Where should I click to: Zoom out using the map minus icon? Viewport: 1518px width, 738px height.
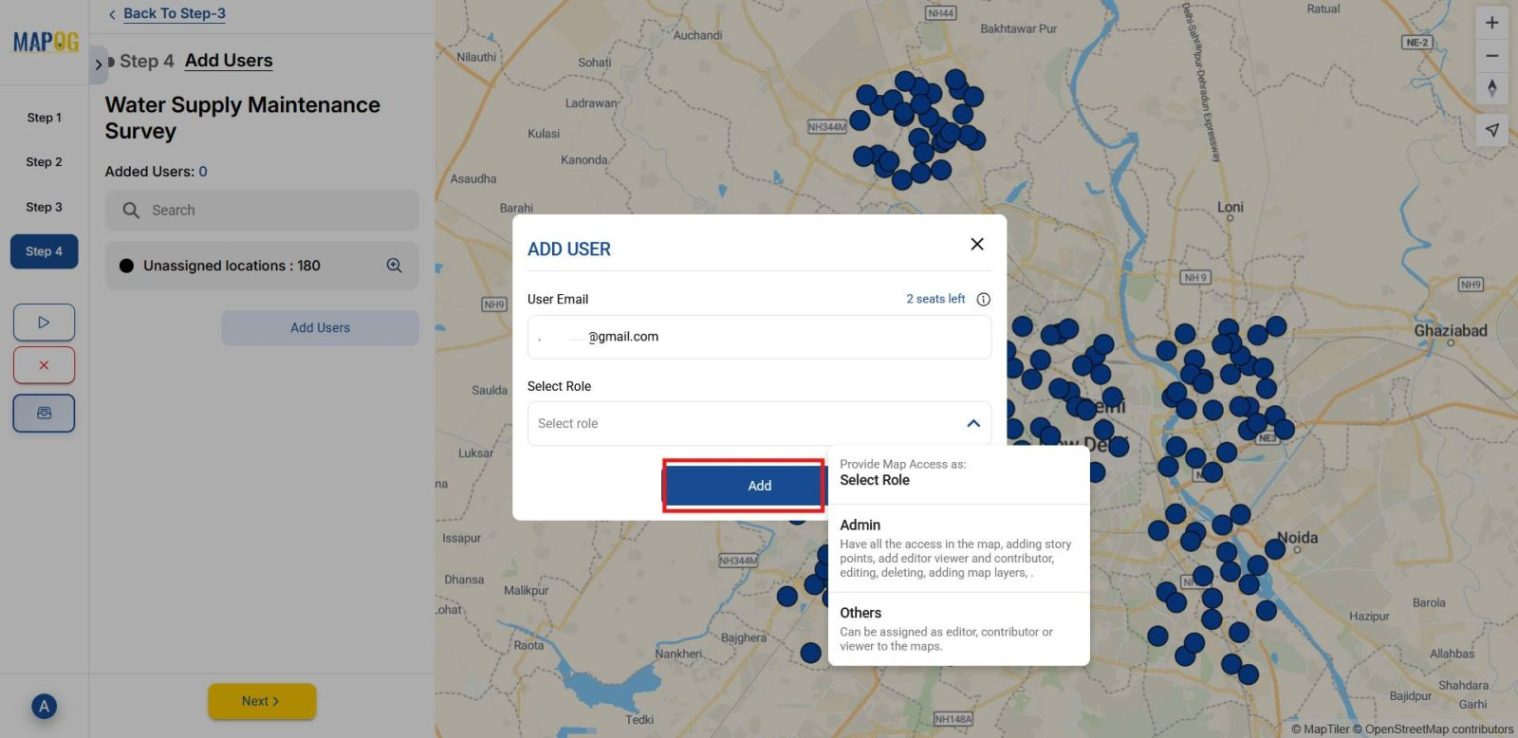click(x=1491, y=55)
